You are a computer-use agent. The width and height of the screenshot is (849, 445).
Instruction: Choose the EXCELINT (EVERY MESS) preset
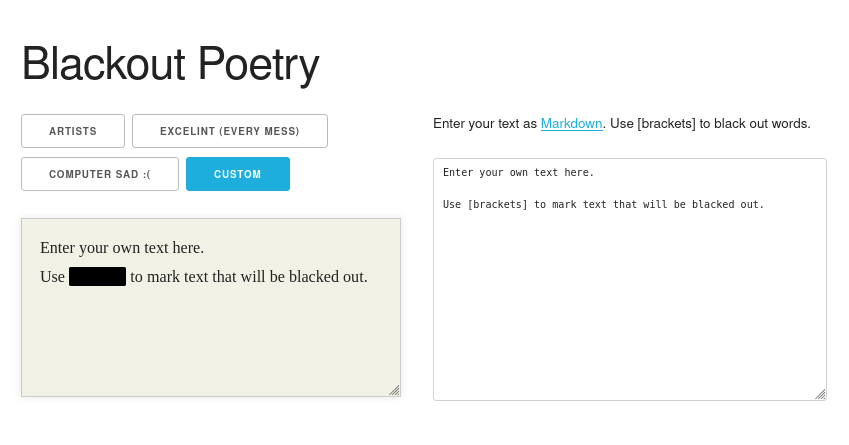point(230,131)
